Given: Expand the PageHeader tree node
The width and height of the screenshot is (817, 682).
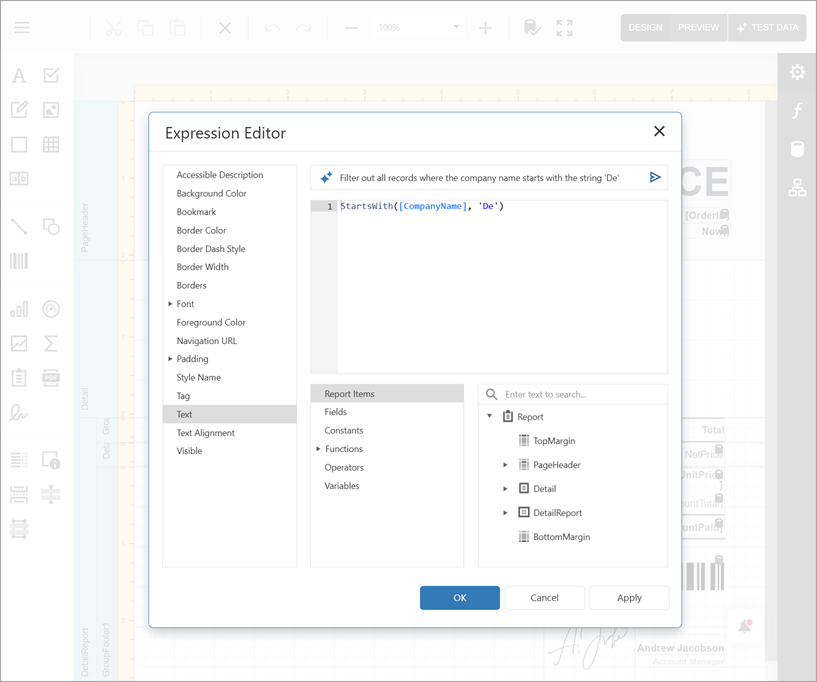Looking at the screenshot, I should [505, 464].
